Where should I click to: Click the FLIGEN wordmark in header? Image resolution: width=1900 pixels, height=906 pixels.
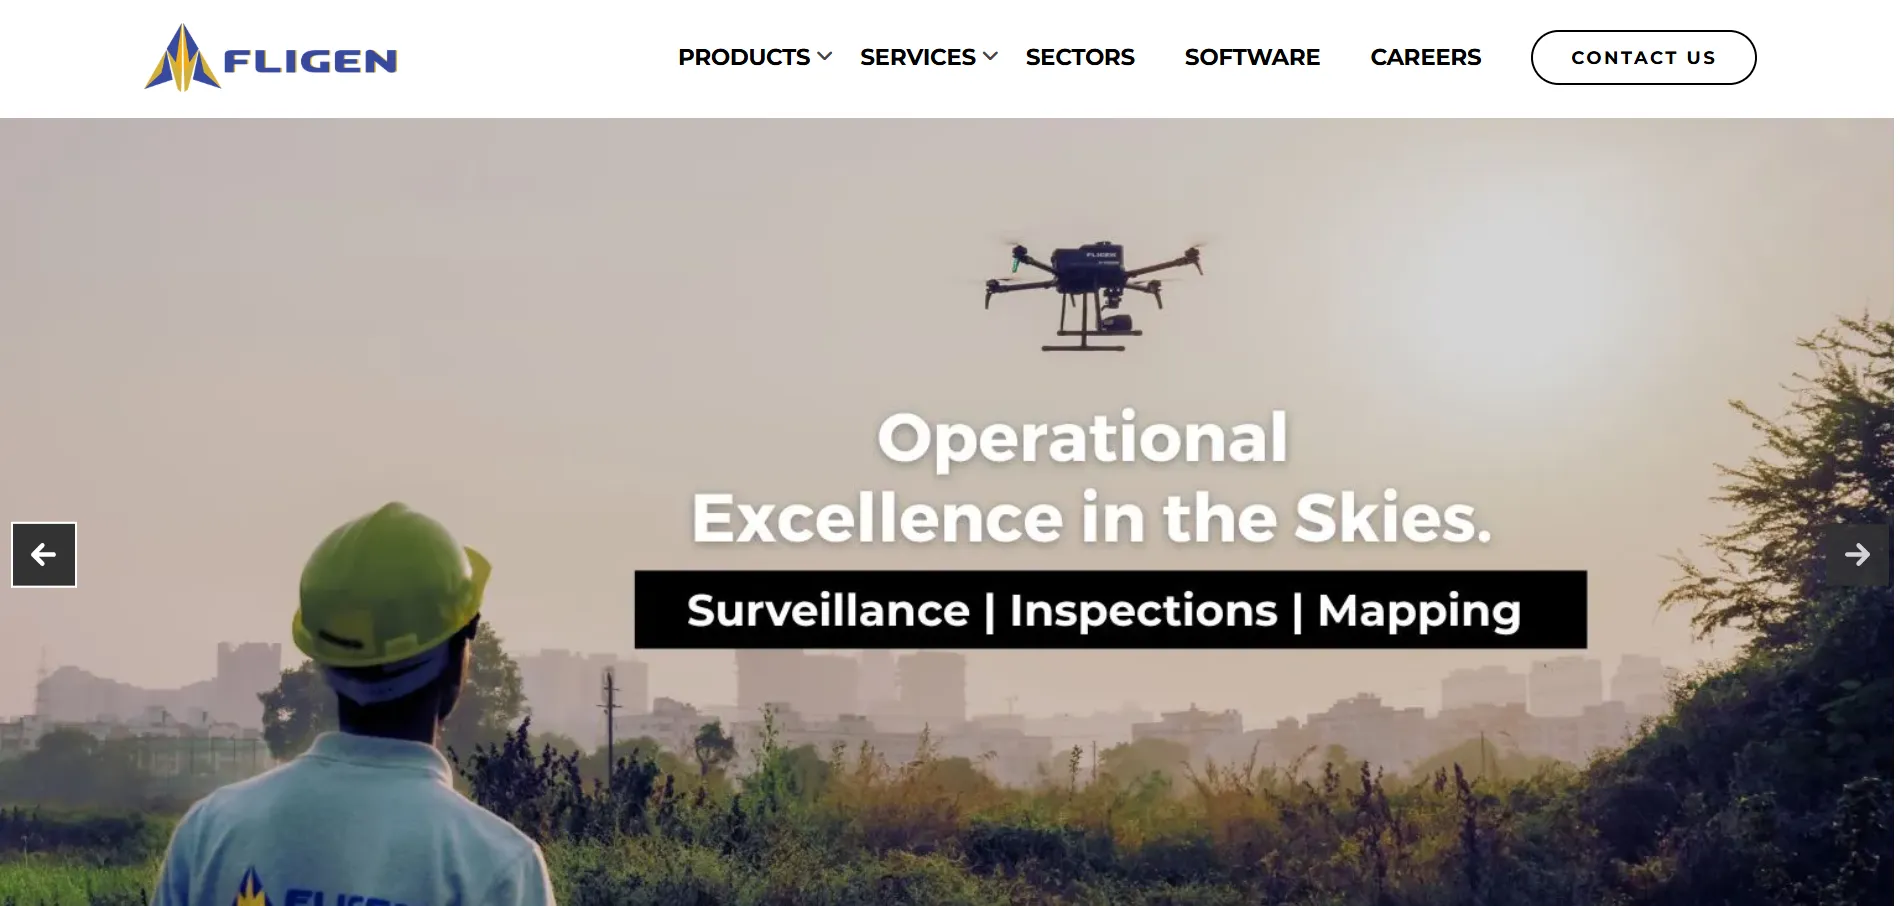(310, 62)
